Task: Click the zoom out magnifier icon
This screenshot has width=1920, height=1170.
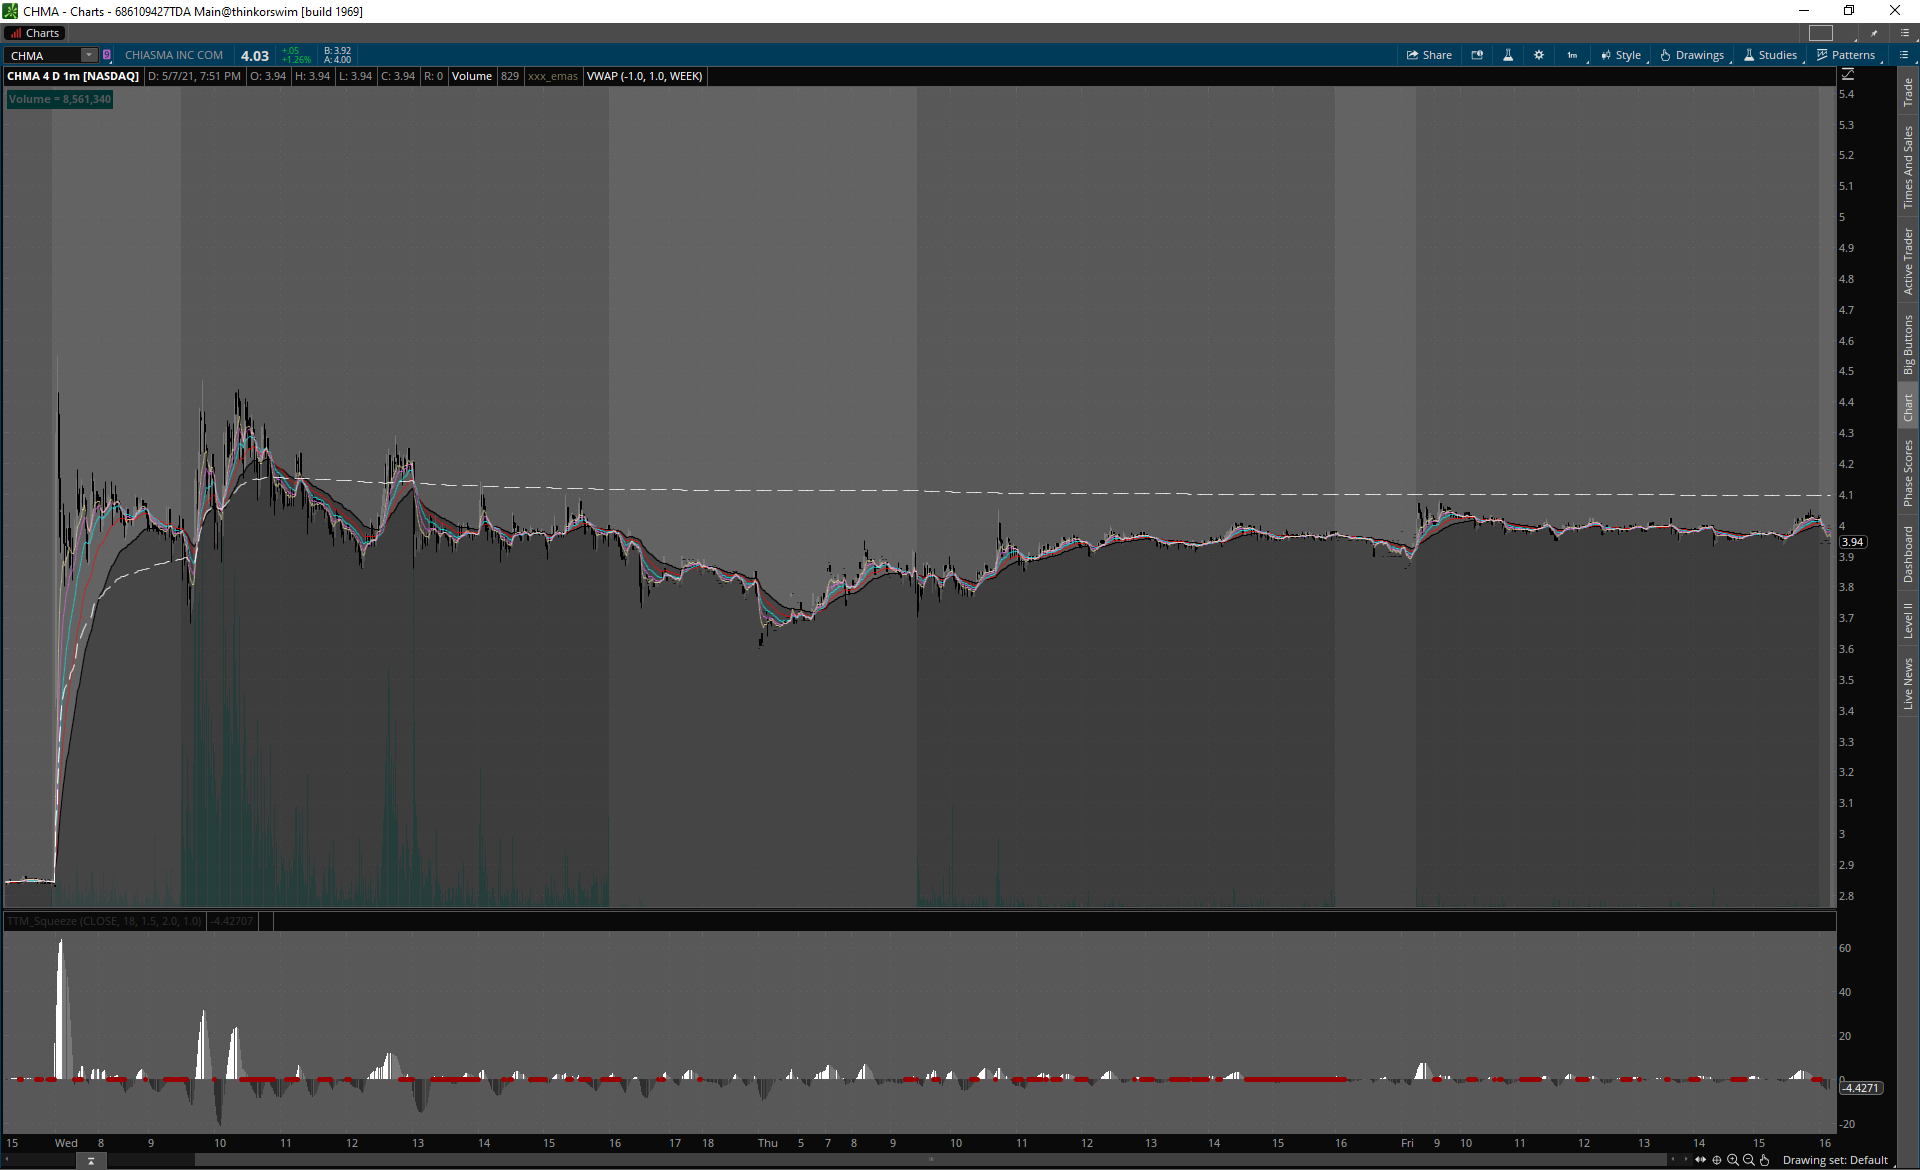Action: (1749, 1160)
